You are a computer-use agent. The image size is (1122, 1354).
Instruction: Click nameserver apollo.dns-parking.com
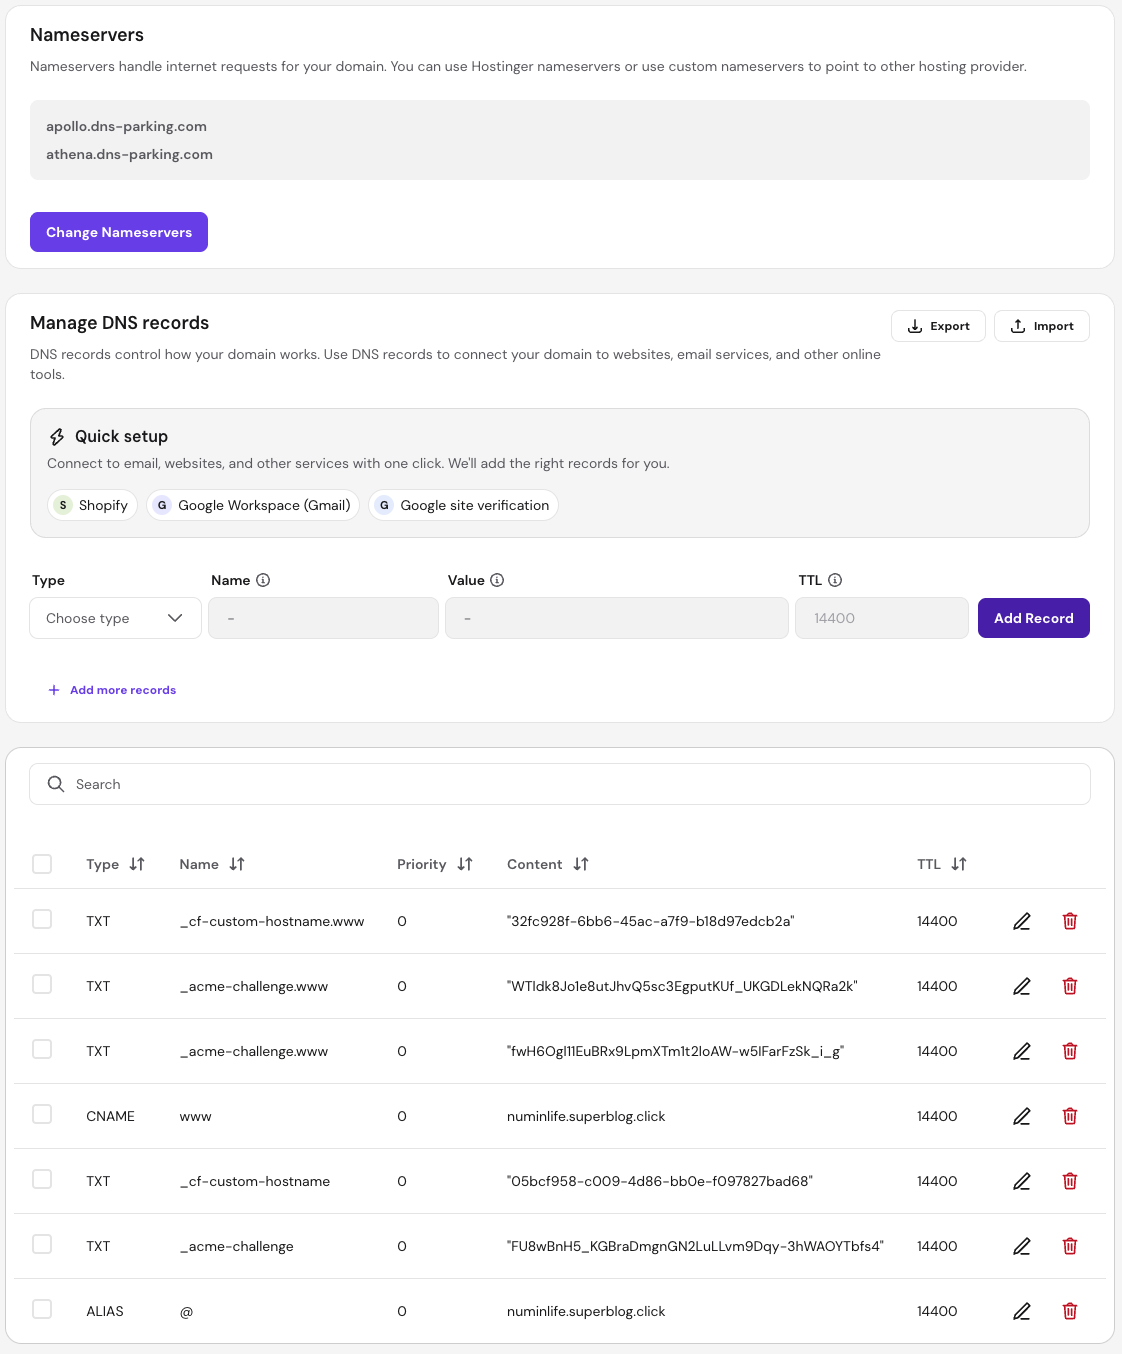pyautogui.click(x=126, y=126)
